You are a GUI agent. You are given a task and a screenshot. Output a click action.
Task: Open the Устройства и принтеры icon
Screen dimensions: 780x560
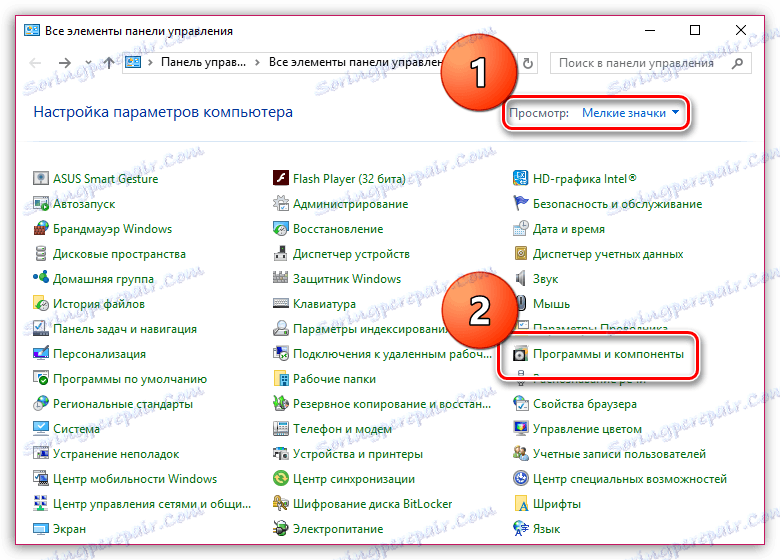coord(281,453)
